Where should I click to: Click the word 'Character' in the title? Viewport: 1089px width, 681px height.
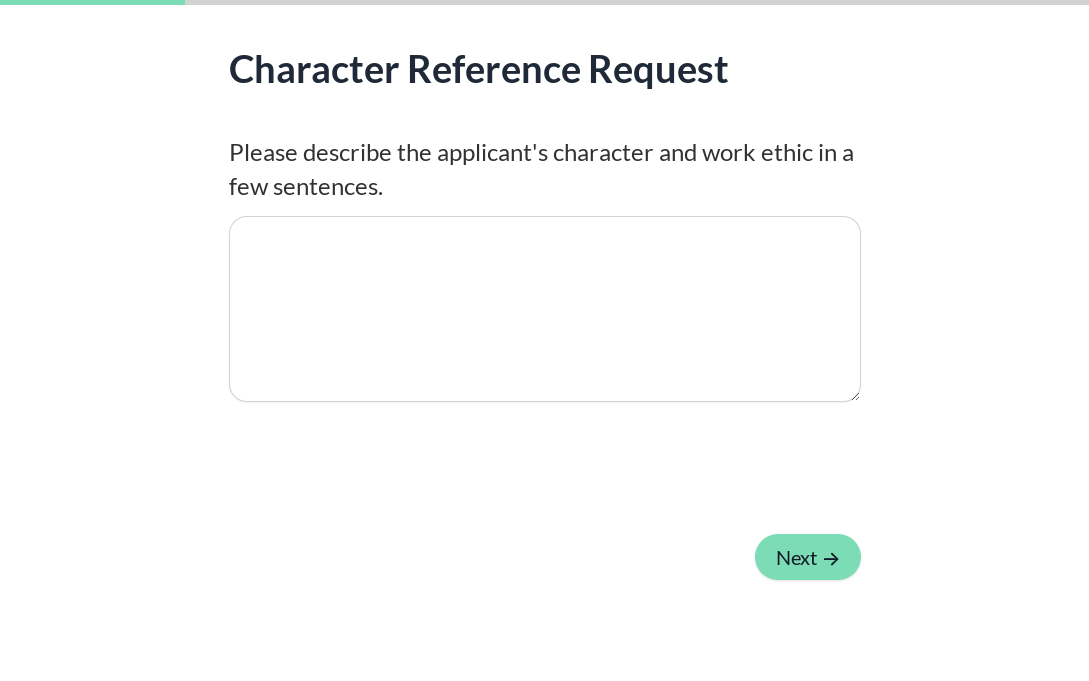pos(314,69)
